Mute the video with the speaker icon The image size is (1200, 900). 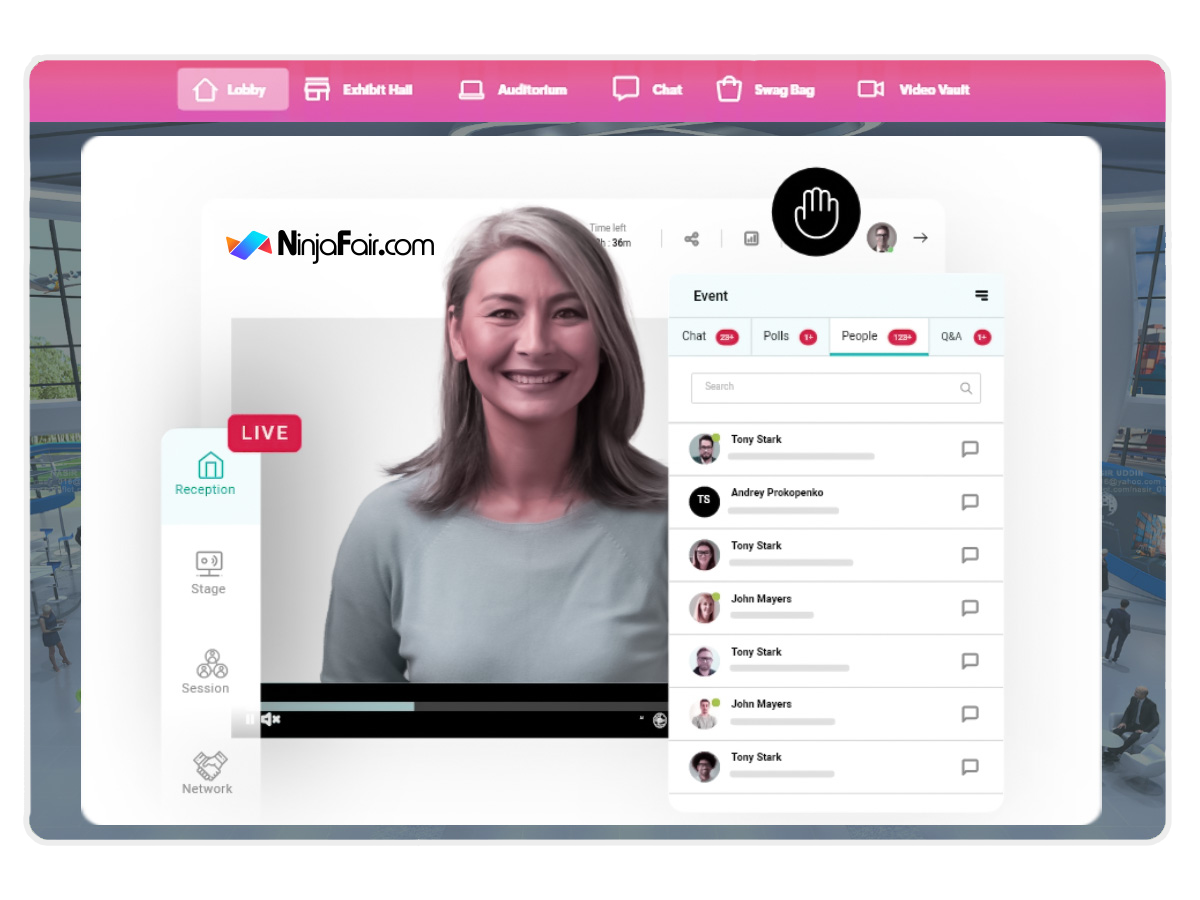click(268, 719)
